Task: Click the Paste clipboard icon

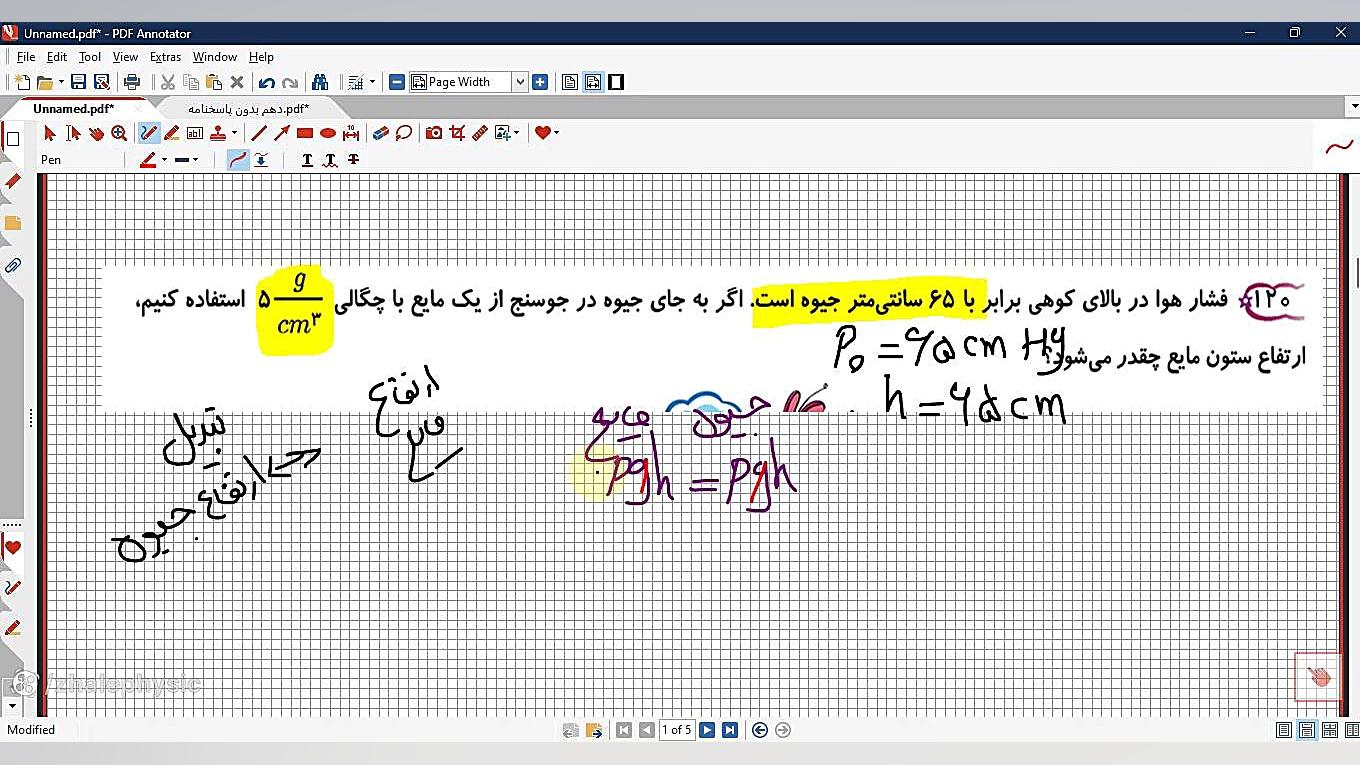Action: (214, 82)
